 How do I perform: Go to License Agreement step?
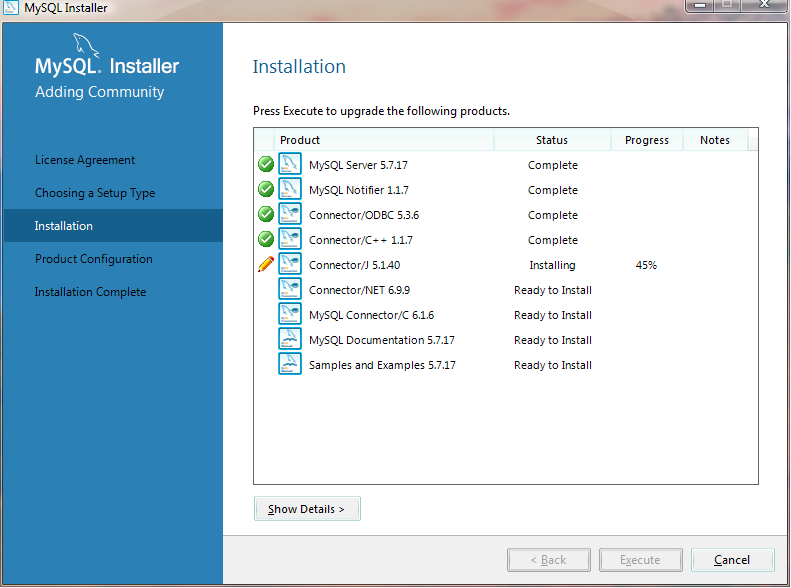(x=85, y=160)
